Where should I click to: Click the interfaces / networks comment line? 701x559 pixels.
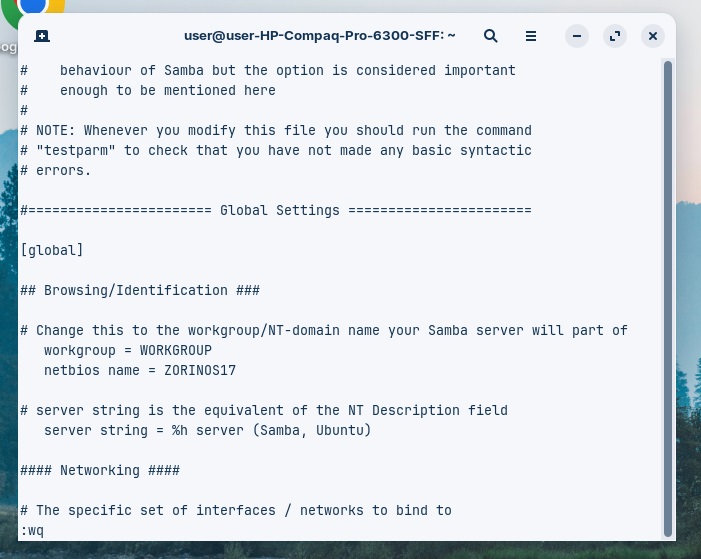[x=236, y=510]
